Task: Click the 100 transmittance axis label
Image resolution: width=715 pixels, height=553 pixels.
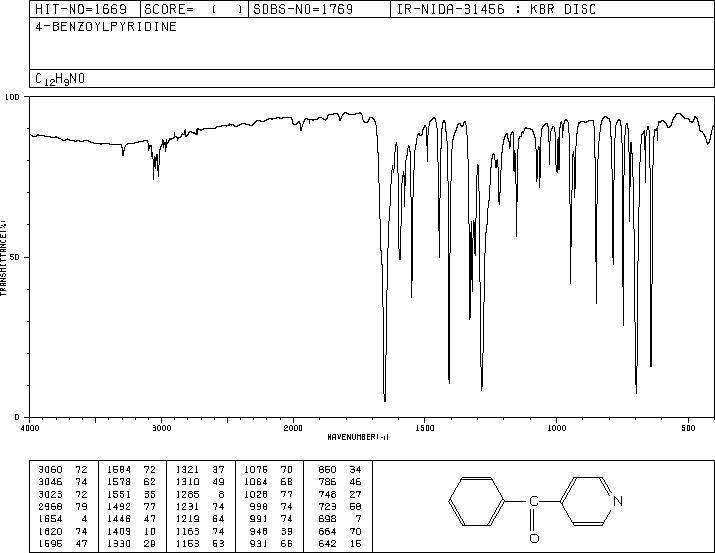Action: (12, 97)
